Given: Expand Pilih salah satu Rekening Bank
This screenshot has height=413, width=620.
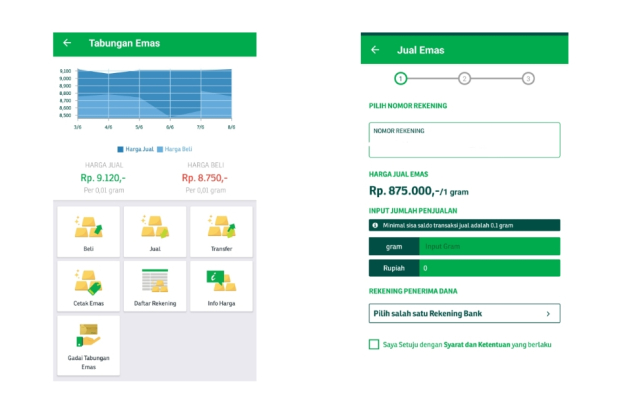Looking at the screenshot, I should (x=464, y=313).
